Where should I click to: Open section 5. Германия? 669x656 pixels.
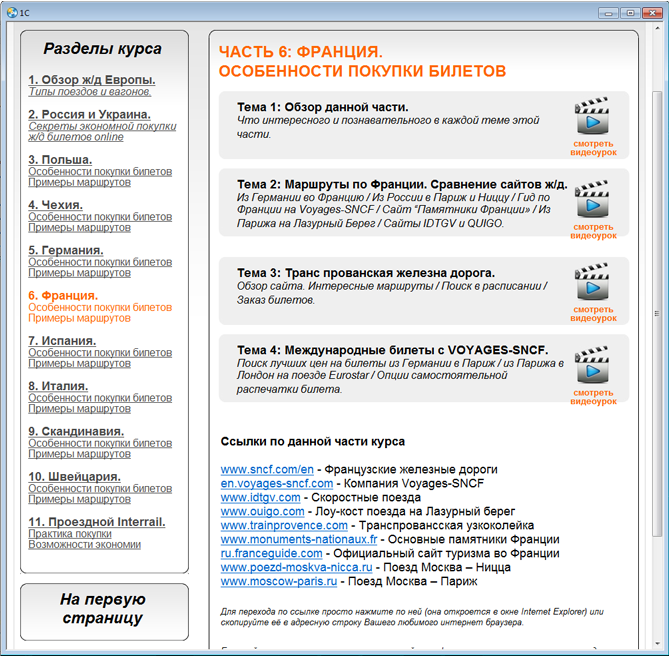66,250
